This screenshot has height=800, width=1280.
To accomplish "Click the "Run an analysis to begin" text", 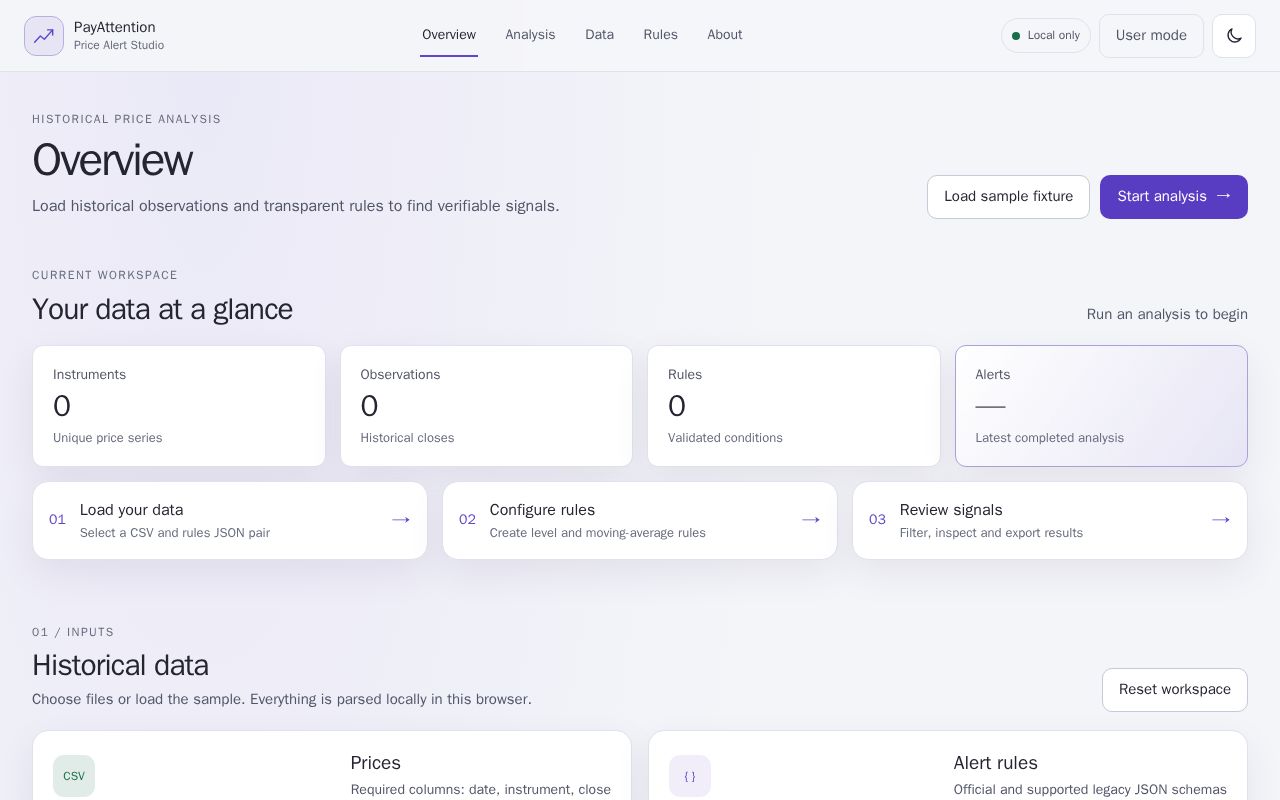I will pos(1167,314).
